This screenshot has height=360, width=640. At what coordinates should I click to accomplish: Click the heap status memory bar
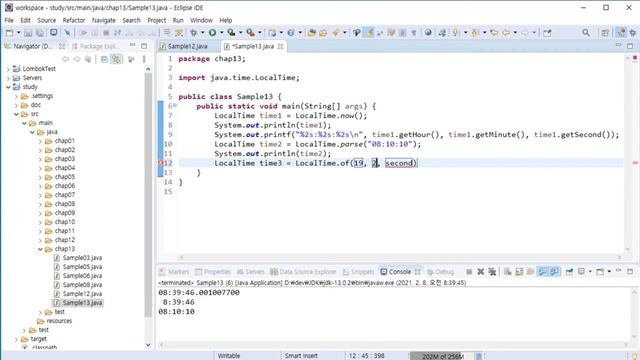click(x=442, y=356)
